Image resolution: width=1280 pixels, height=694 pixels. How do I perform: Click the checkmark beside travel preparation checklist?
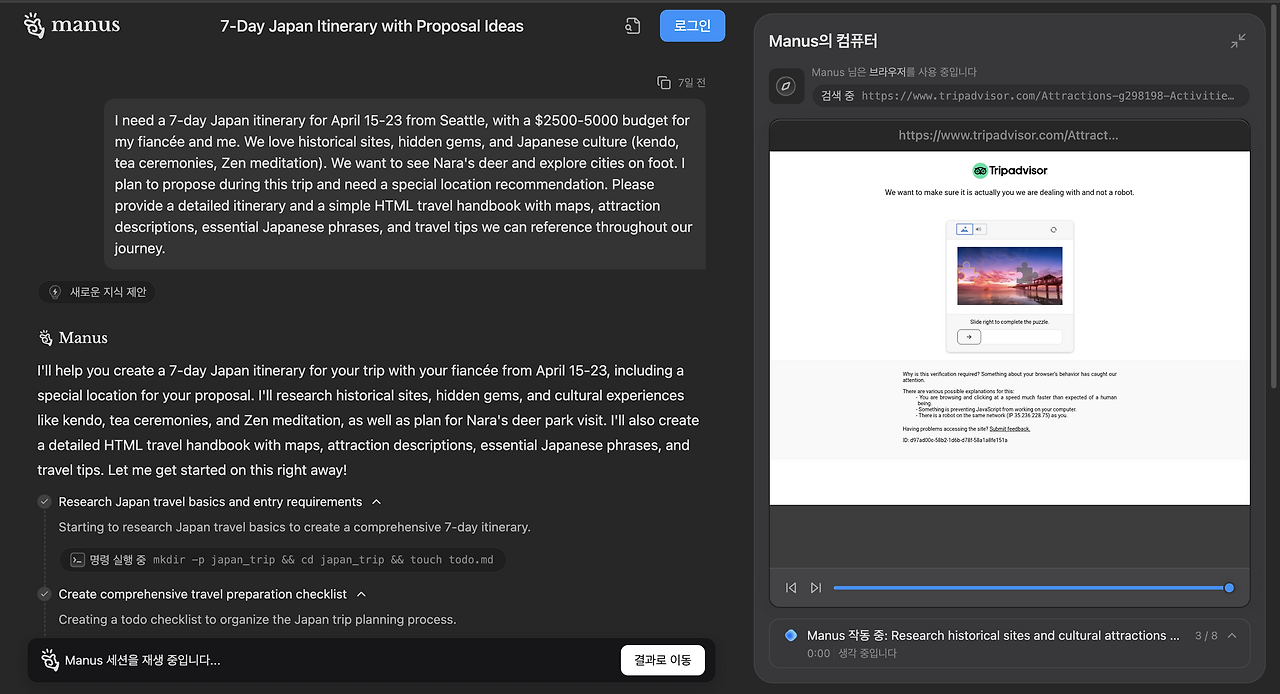(x=44, y=594)
